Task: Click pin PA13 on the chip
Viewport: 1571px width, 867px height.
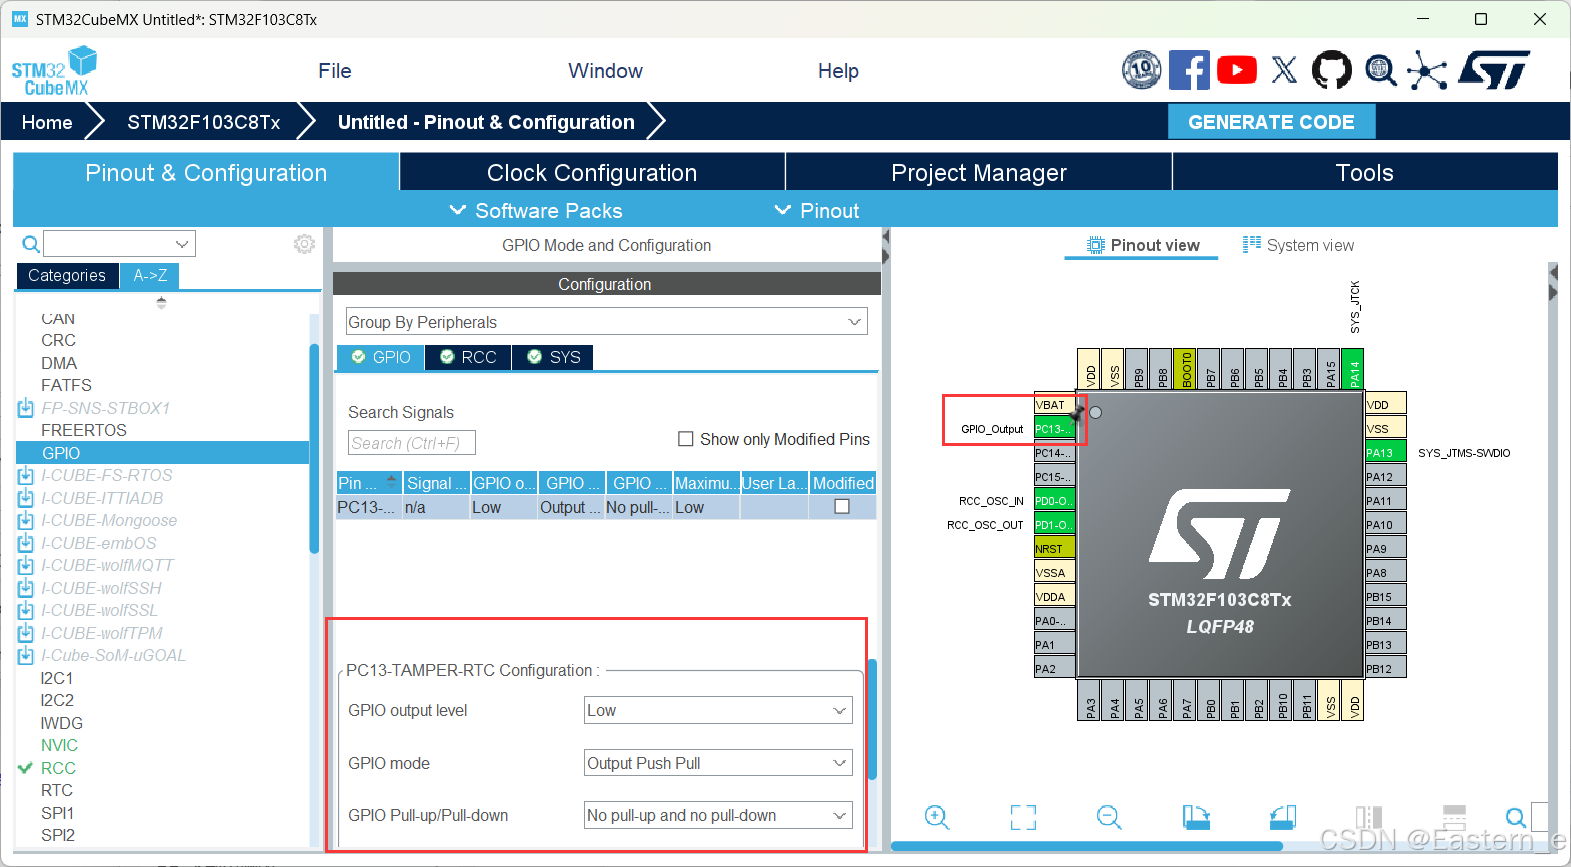Action: [x=1386, y=452]
